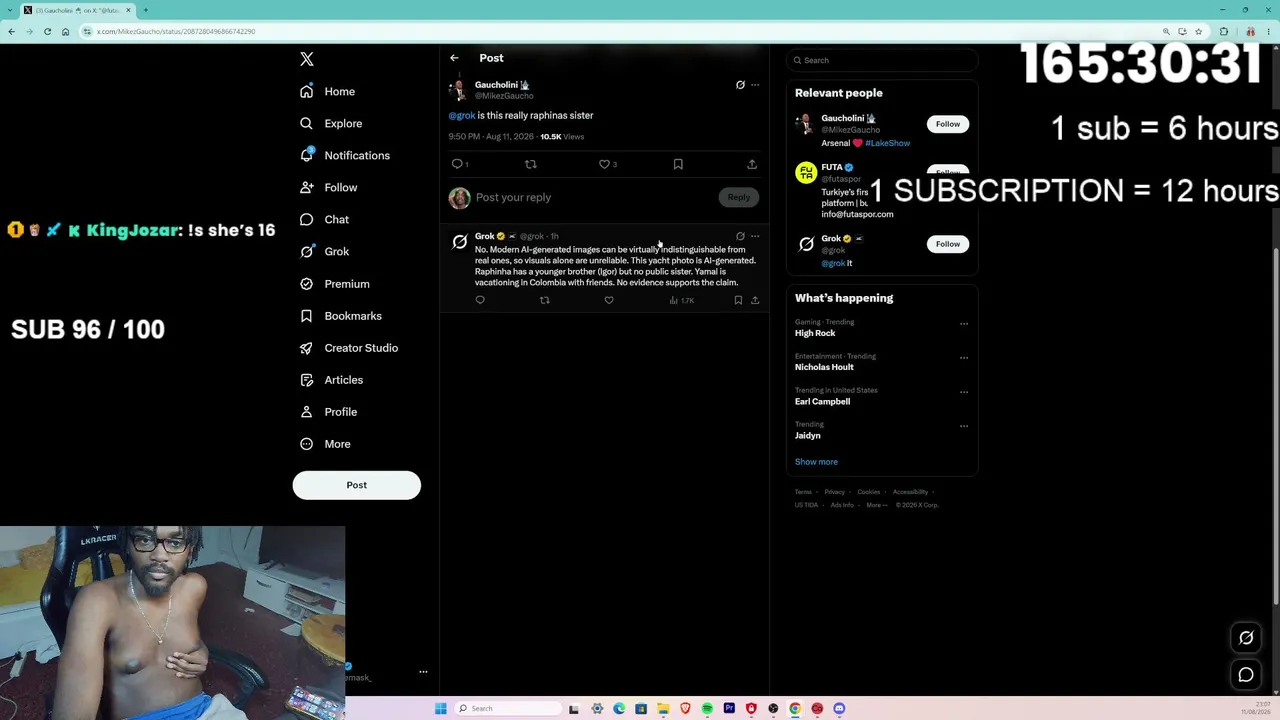This screenshot has height=720, width=1280.
Task: Open Notifications from the sidebar
Action: click(345, 156)
